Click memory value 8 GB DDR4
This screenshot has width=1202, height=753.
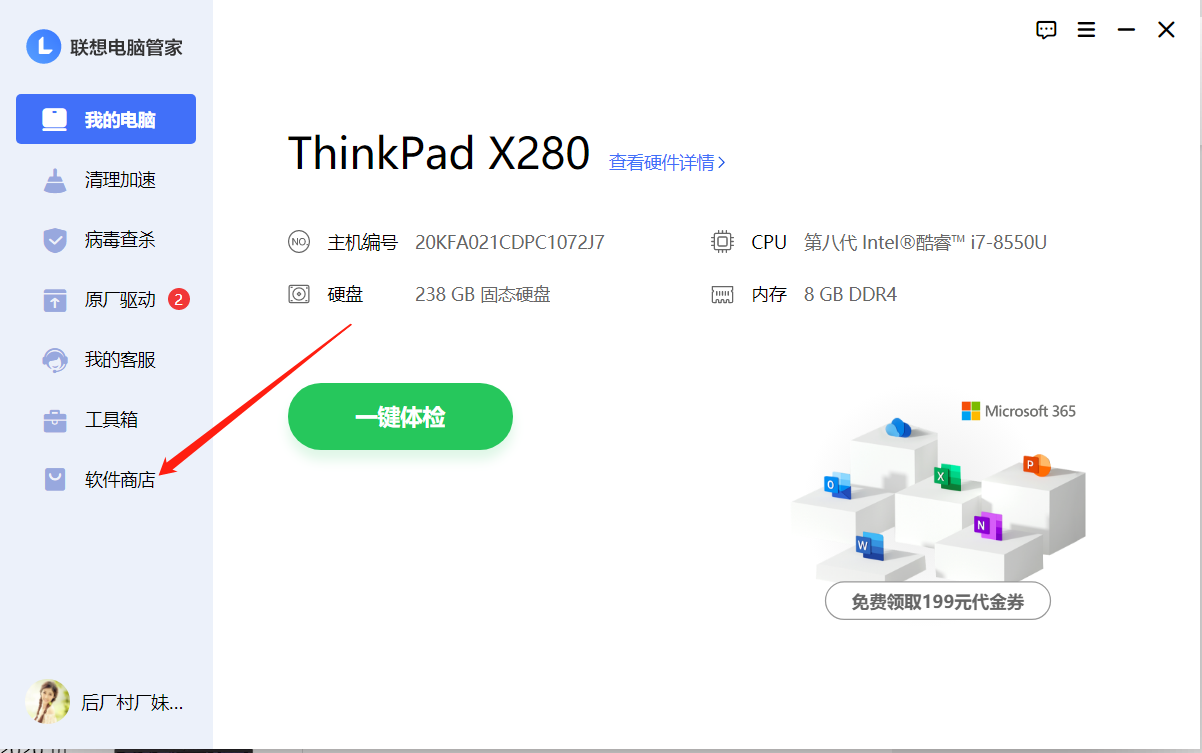[x=850, y=294]
